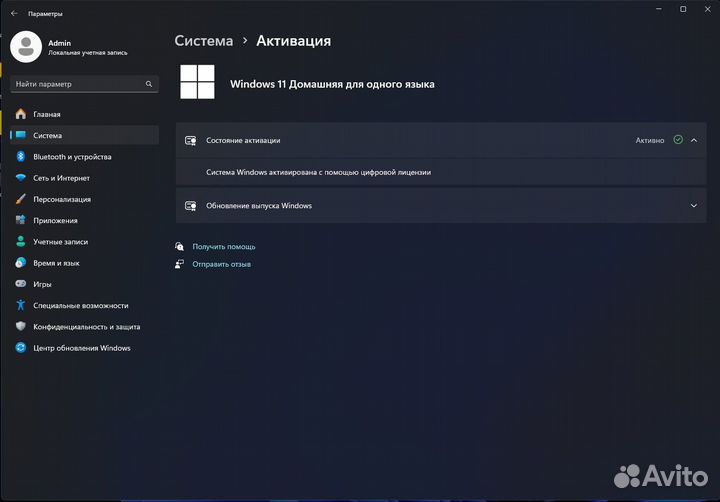The image size is (720, 502).
Task: Collapse the Состояние активации section
Action: (694, 140)
